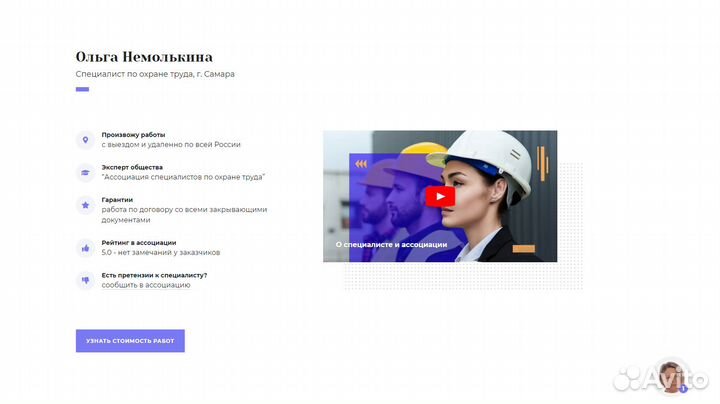Click the 'Произвожу работы' label
Image resolution: width=720 pixels, height=404 pixels.
pyautogui.click(x=133, y=135)
